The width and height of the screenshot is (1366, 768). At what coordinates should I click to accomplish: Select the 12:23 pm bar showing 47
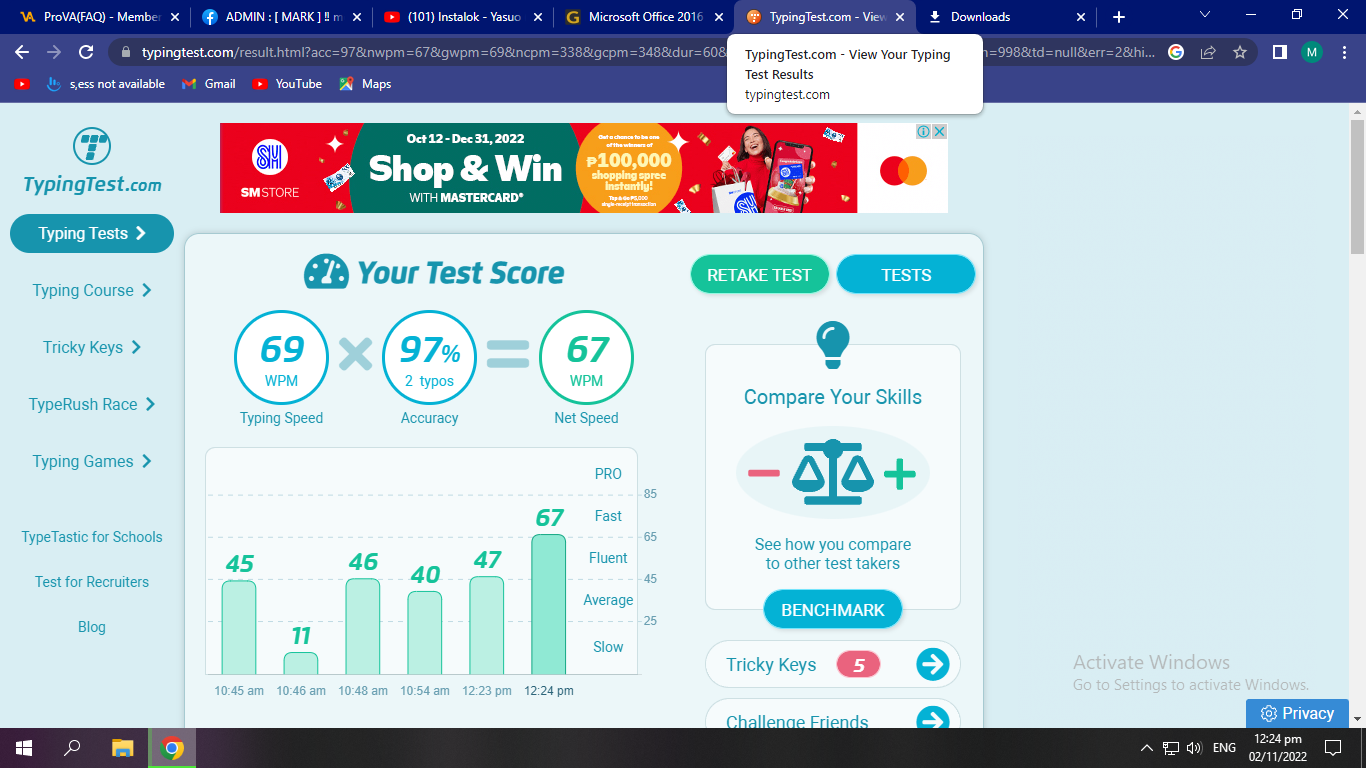point(487,625)
